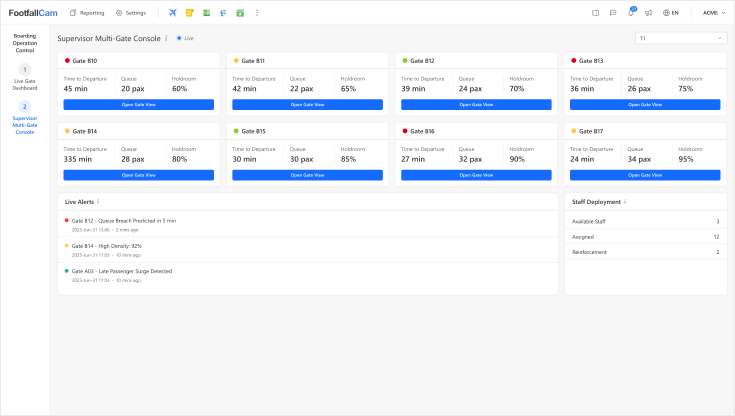Screen dimensions: 735x416
Task: Open the EN language selector
Action: click(x=671, y=13)
